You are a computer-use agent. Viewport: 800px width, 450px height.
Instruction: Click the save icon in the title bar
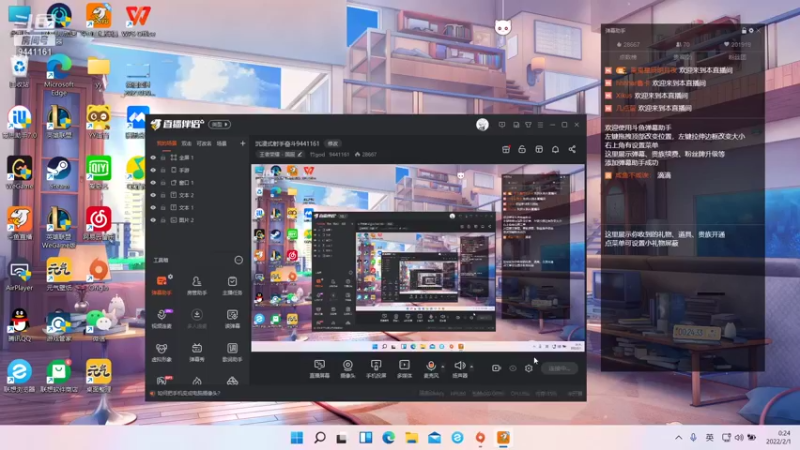click(516, 124)
